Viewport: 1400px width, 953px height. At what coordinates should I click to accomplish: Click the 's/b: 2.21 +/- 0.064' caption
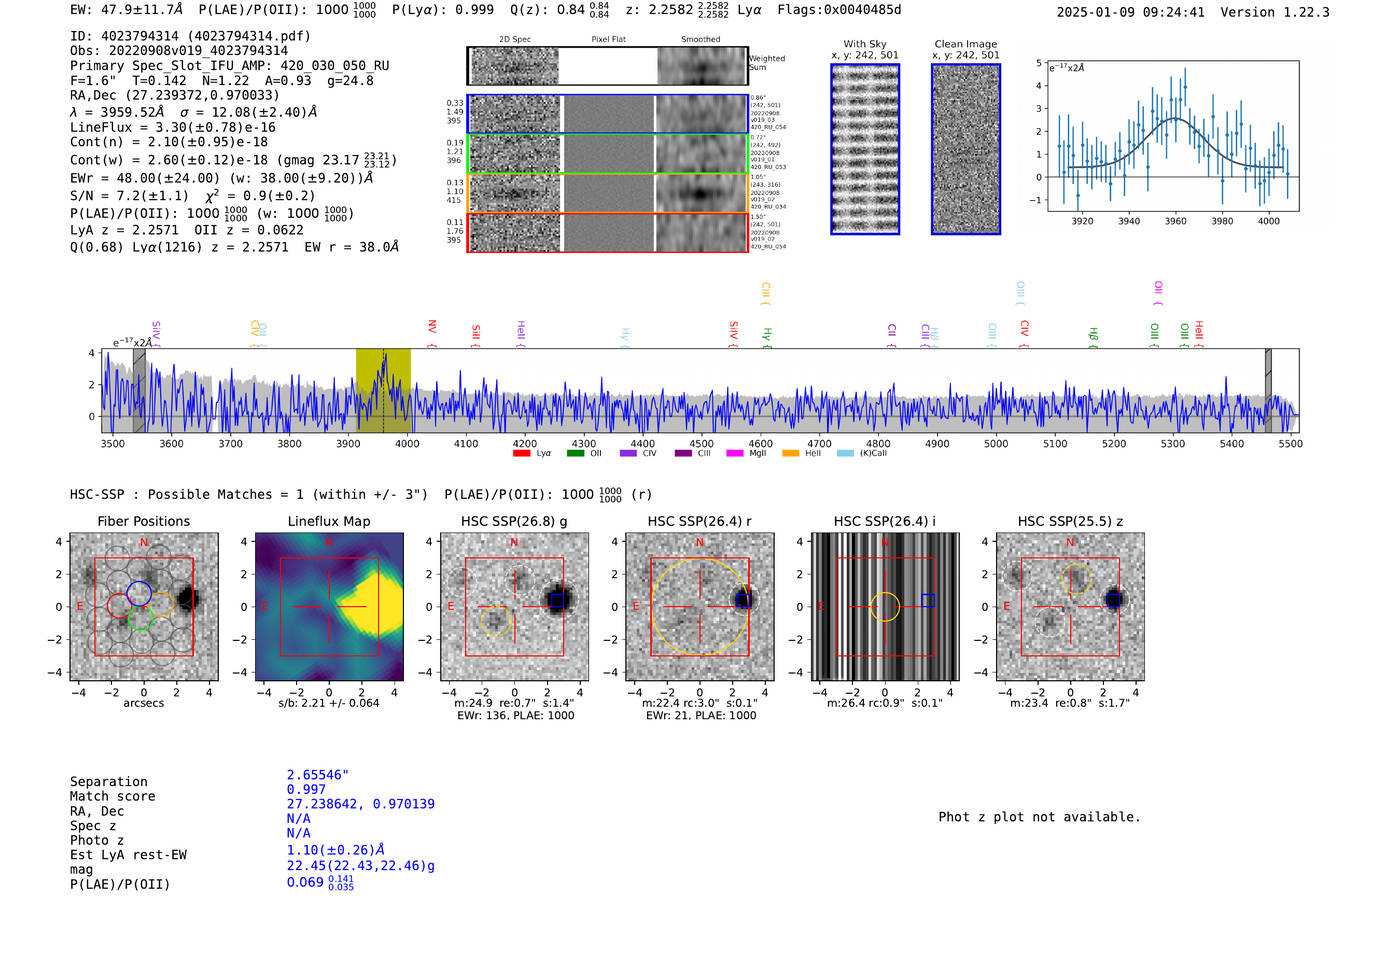329,703
